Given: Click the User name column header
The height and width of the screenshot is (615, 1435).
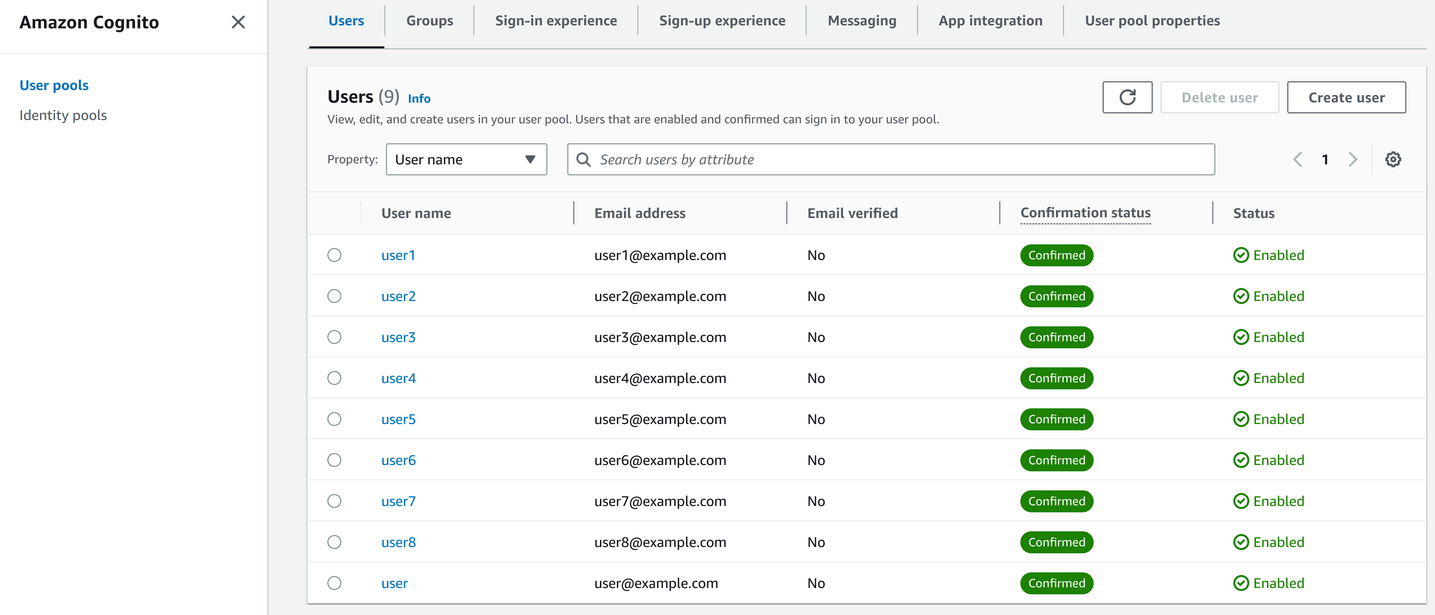Looking at the screenshot, I should (416, 213).
